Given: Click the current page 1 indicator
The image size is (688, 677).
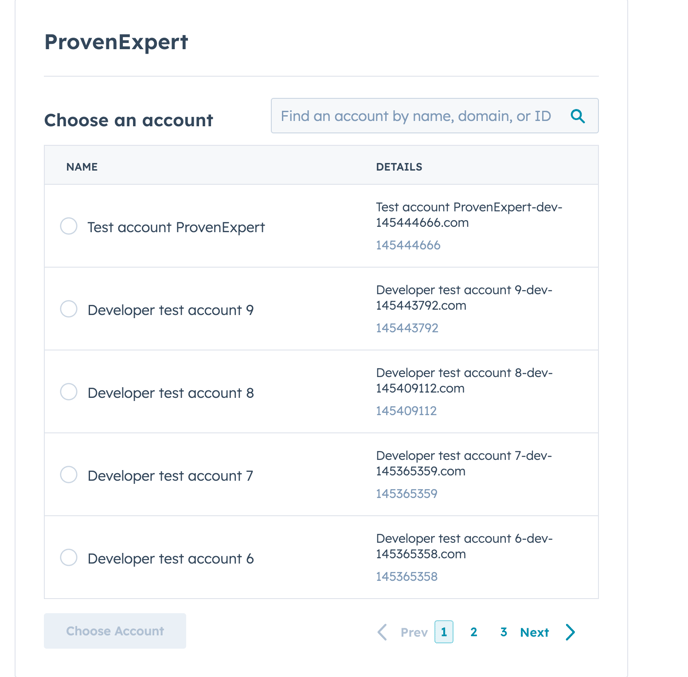Looking at the screenshot, I should pos(444,632).
